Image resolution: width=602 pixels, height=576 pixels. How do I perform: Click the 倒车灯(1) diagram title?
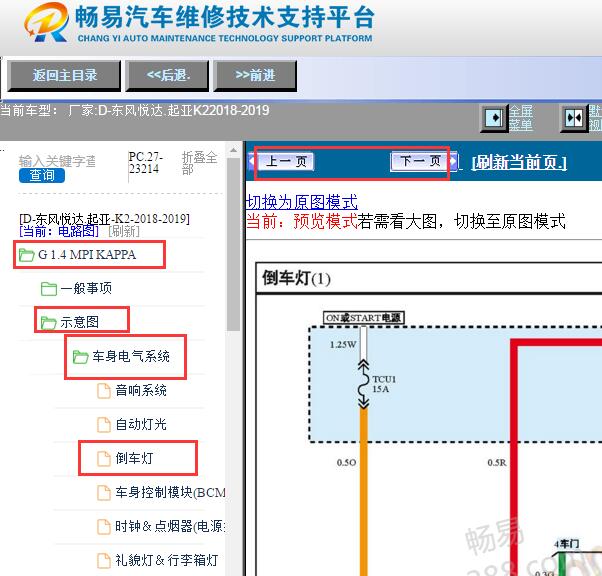click(x=296, y=278)
